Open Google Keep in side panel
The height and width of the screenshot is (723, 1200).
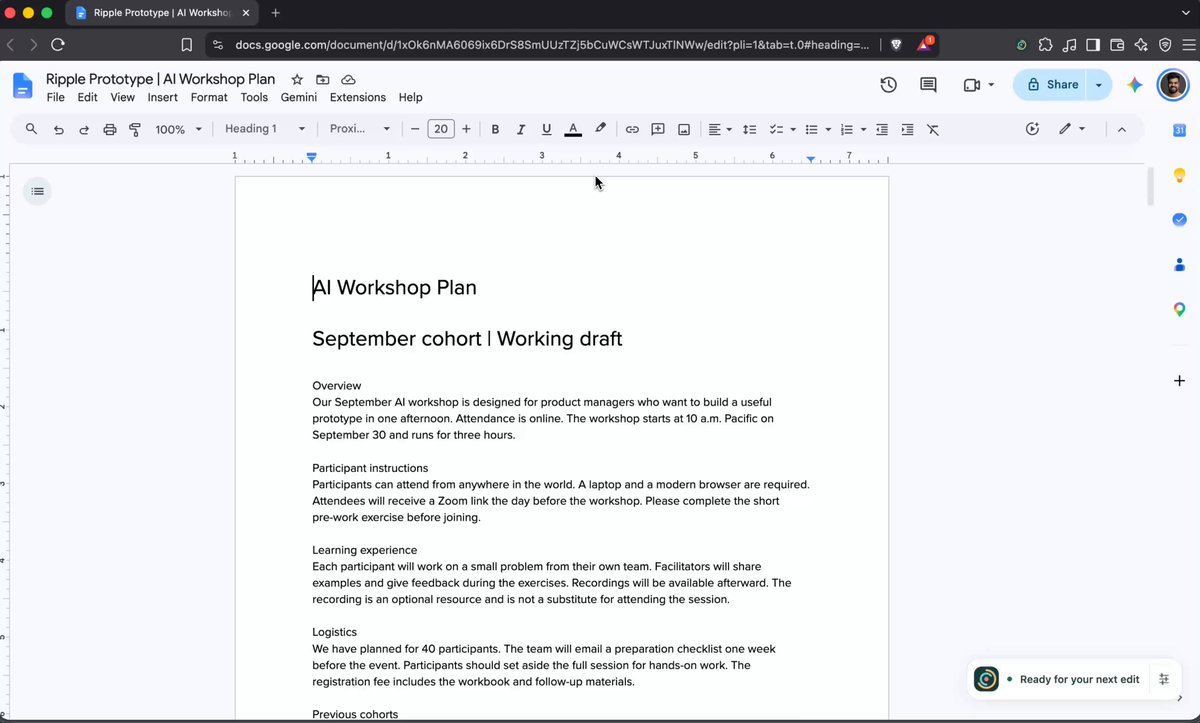(1179, 175)
